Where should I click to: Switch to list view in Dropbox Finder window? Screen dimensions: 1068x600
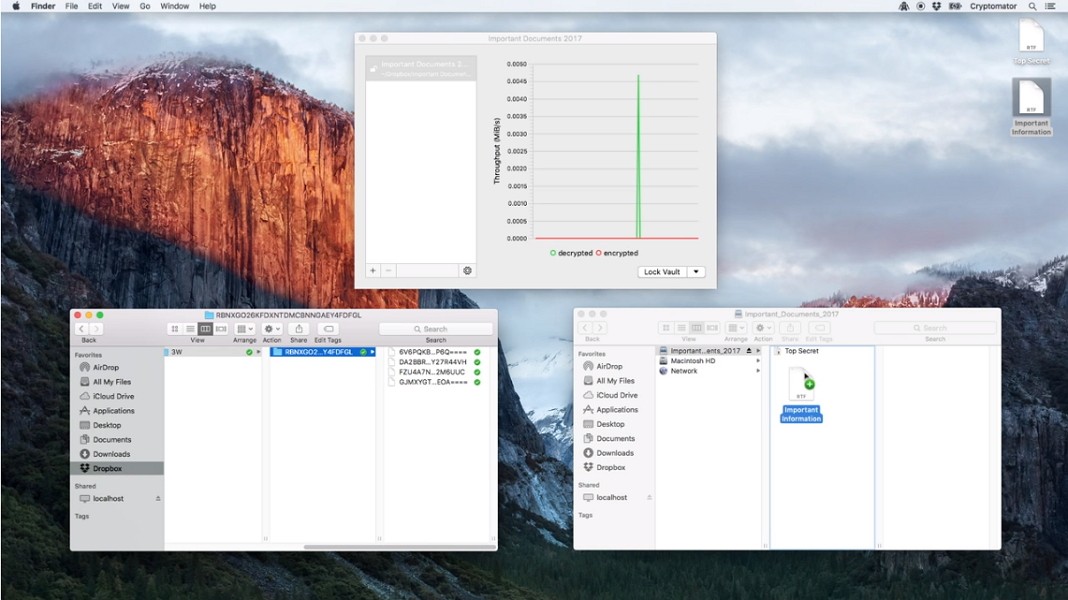point(190,329)
